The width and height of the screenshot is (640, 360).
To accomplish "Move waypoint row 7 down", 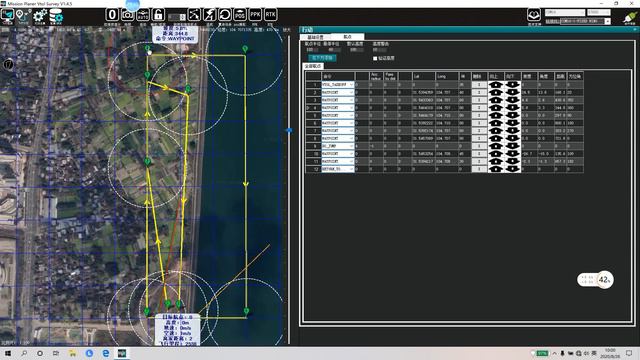I will pos(513,131).
